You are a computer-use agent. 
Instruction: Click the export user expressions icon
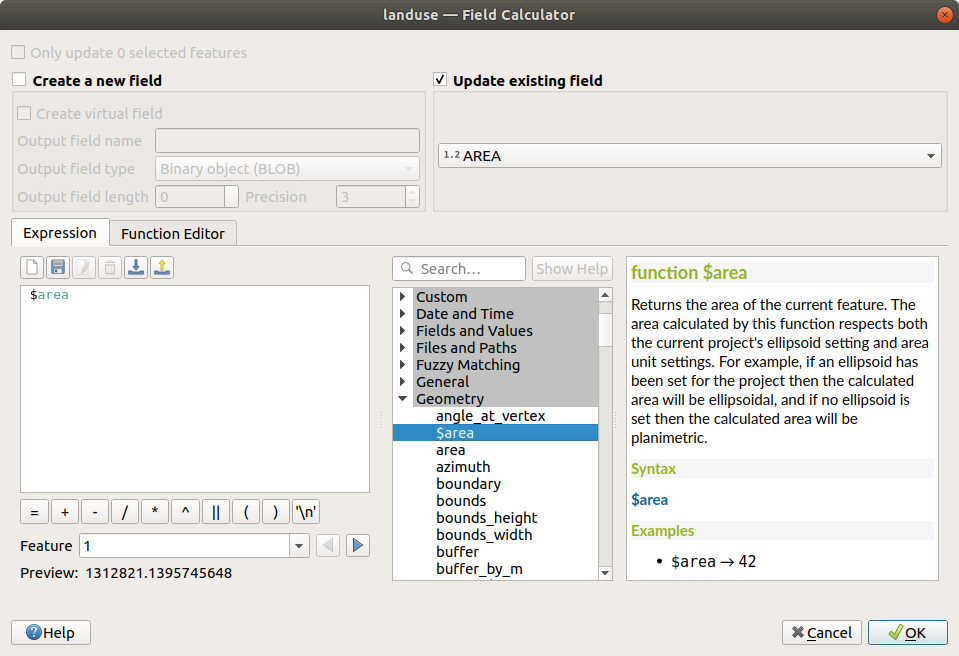tap(162, 267)
